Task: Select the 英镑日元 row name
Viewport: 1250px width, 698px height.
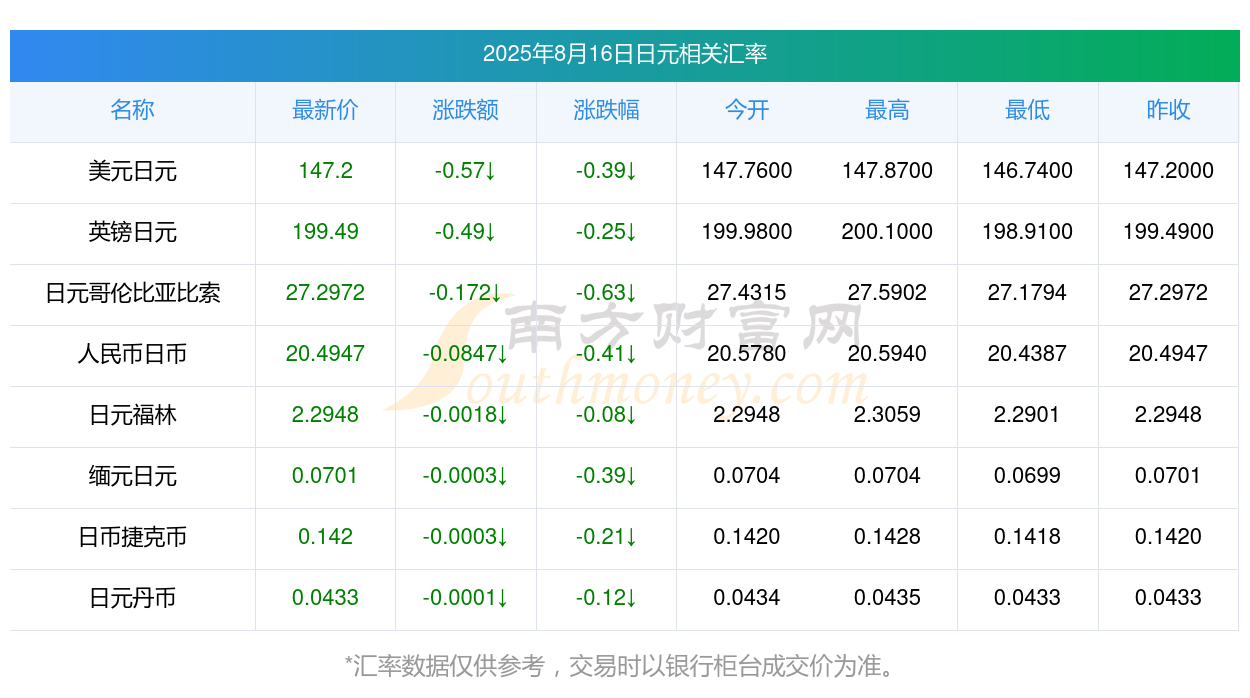Action: (x=132, y=232)
